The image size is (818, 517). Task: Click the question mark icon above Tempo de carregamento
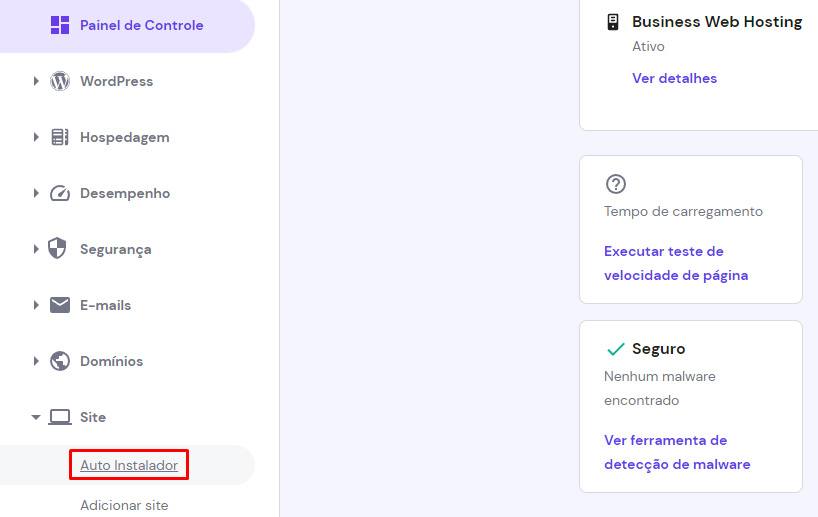point(616,184)
